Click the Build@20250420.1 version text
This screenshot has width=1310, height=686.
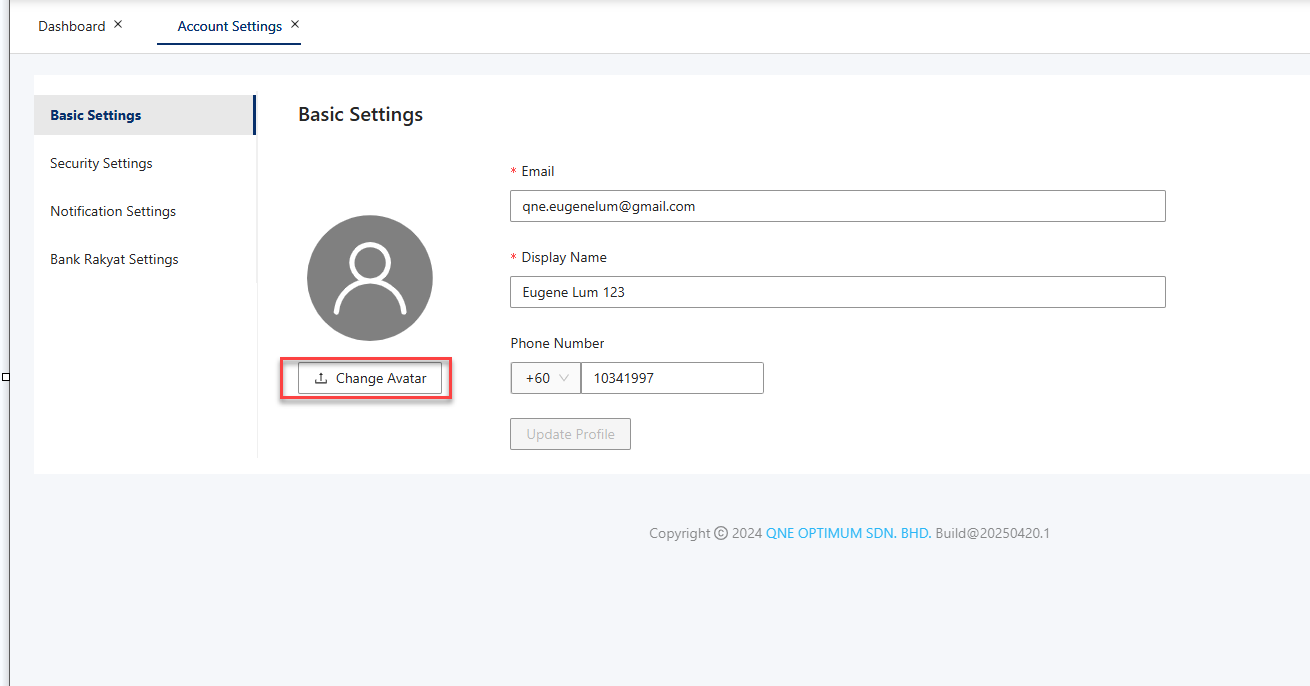[992, 533]
